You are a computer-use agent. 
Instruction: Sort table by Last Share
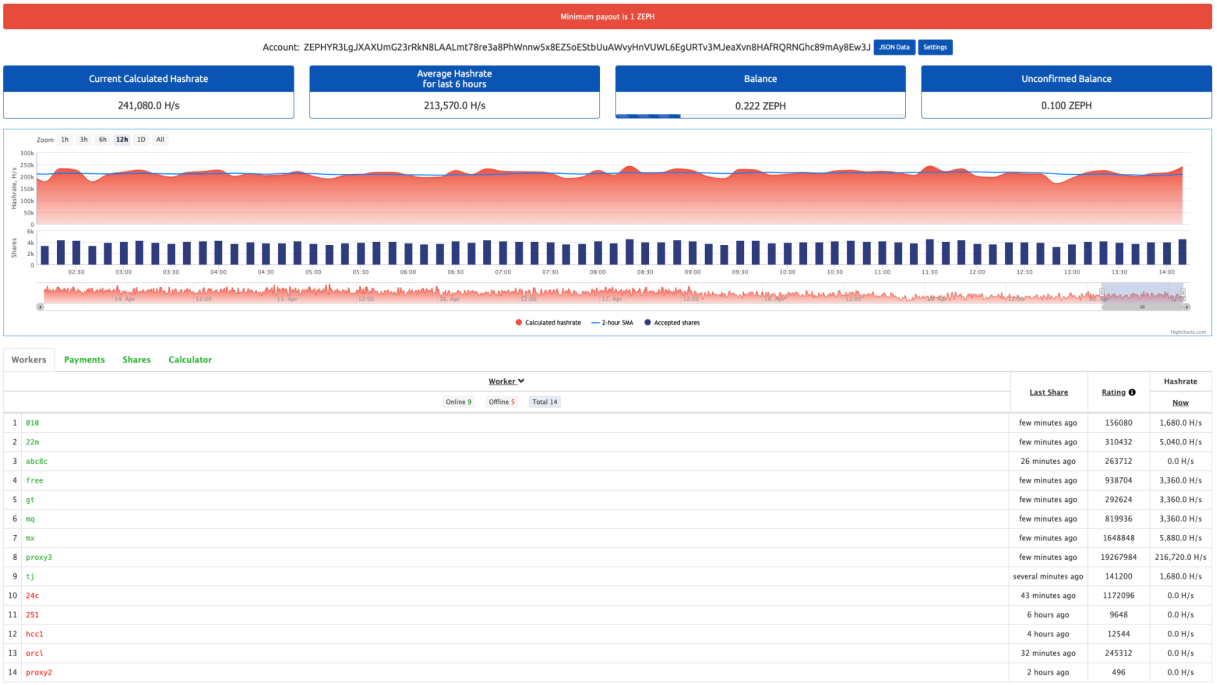1049,393
